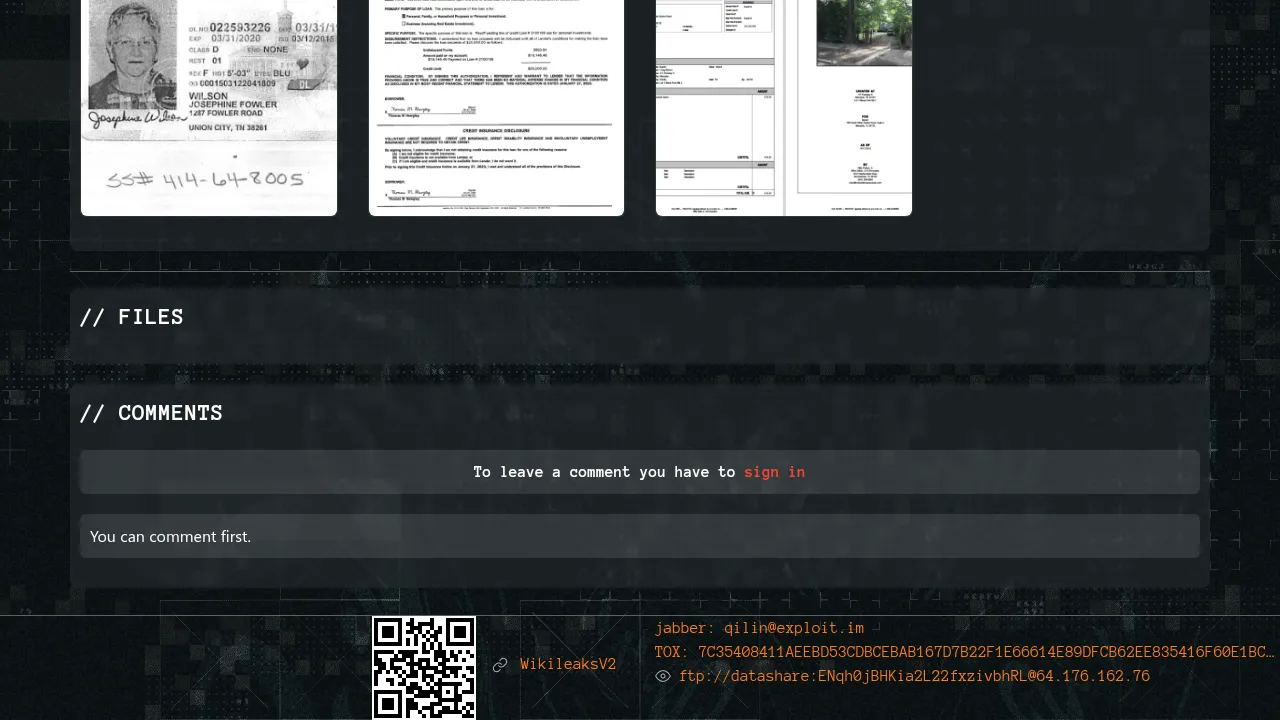Click the truncated end of the TOX ID
Viewport: 1280px width, 720px height.
1260,652
